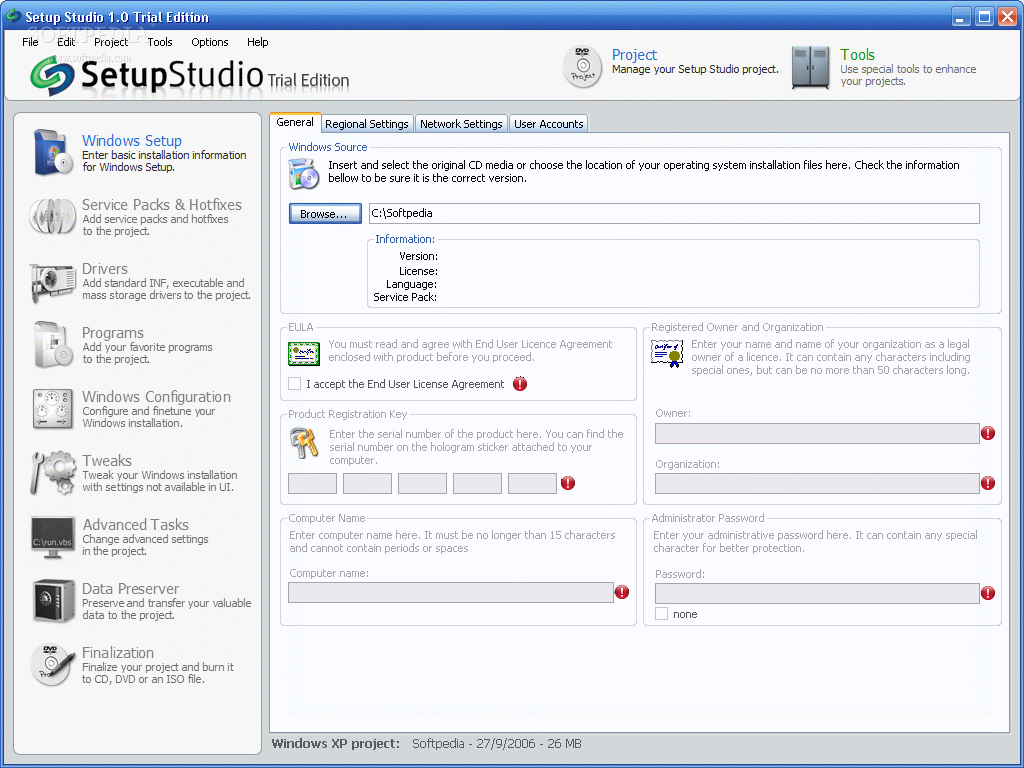
Task: Click the Product Registration keys icon
Action: [304, 443]
